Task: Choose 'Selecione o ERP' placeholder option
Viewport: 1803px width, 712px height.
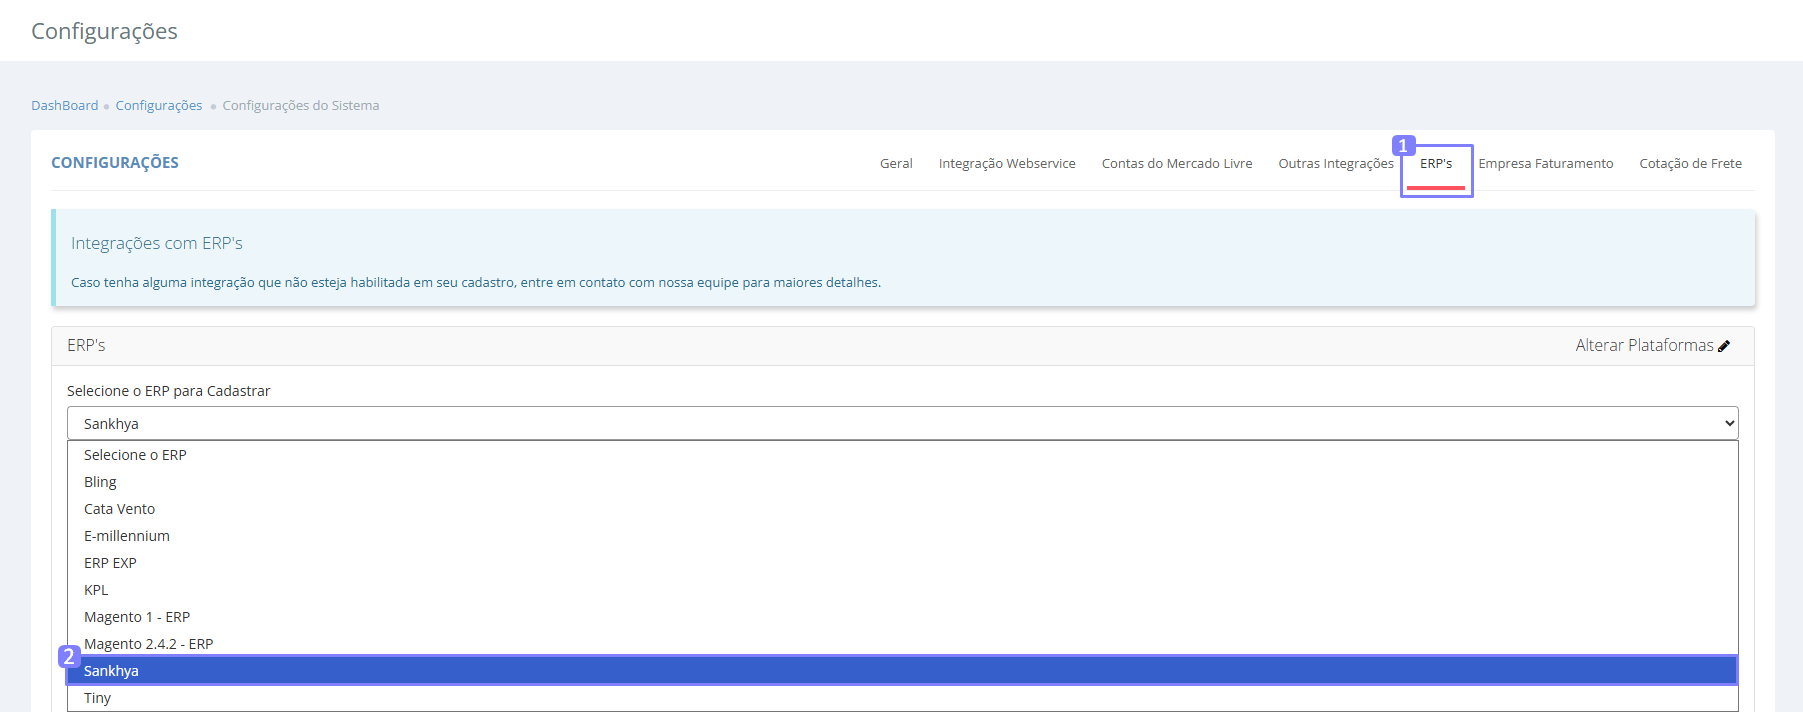Action: tap(903, 455)
